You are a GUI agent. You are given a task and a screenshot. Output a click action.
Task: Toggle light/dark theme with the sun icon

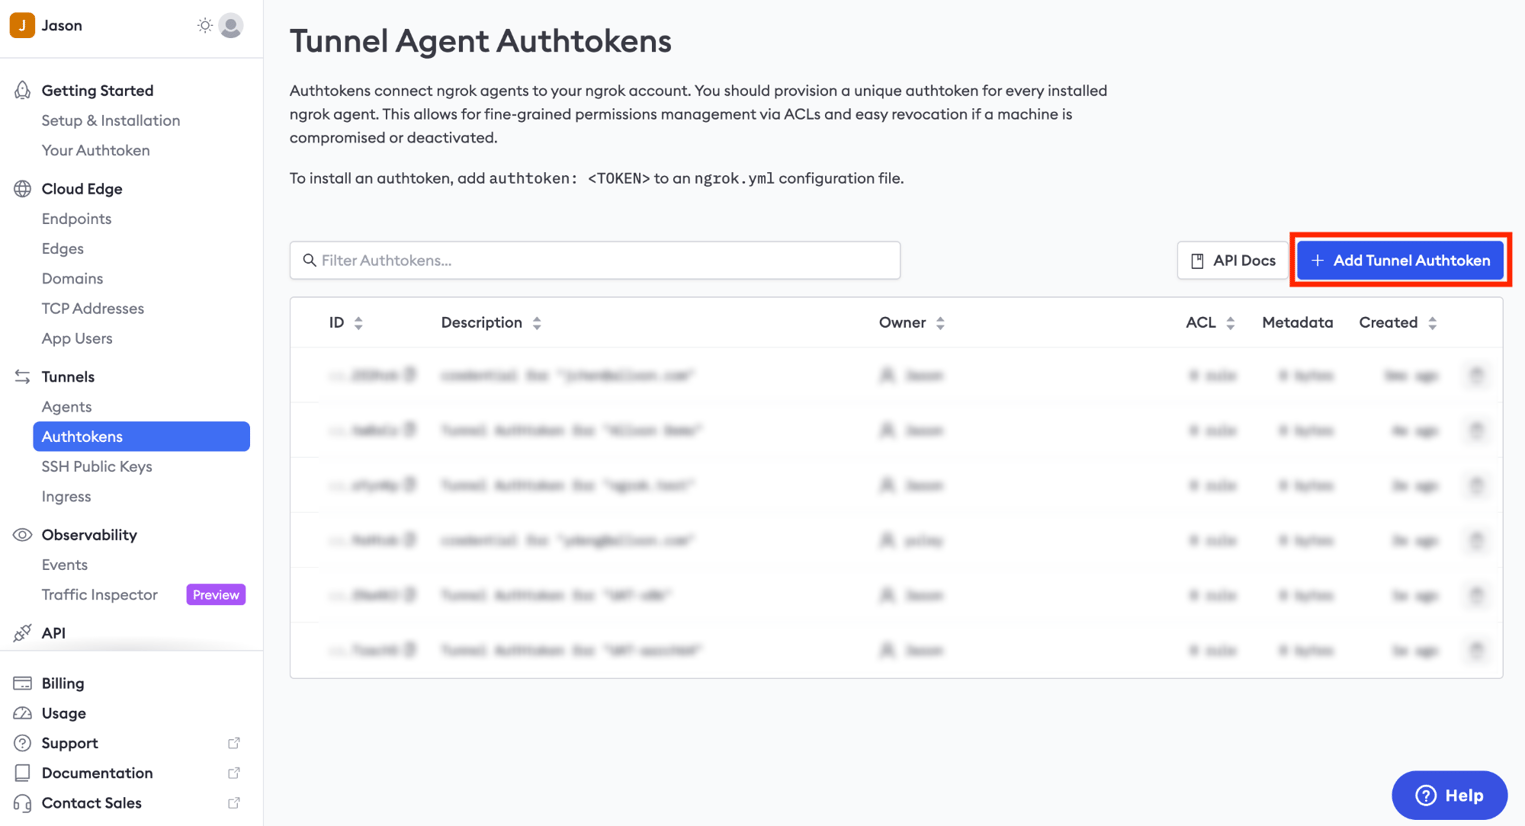[x=207, y=25]
